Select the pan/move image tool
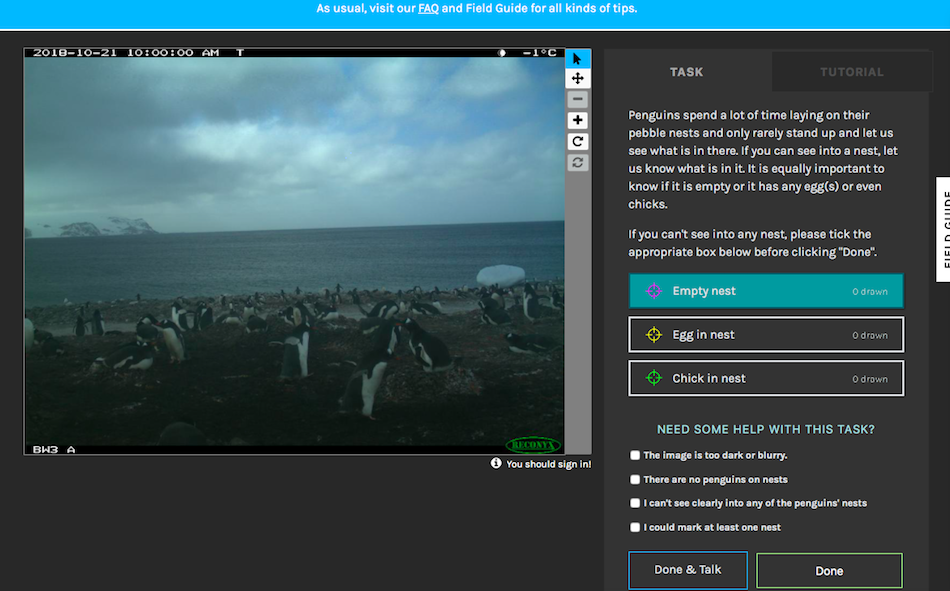 pyautogui.click(x=577, y=78)
